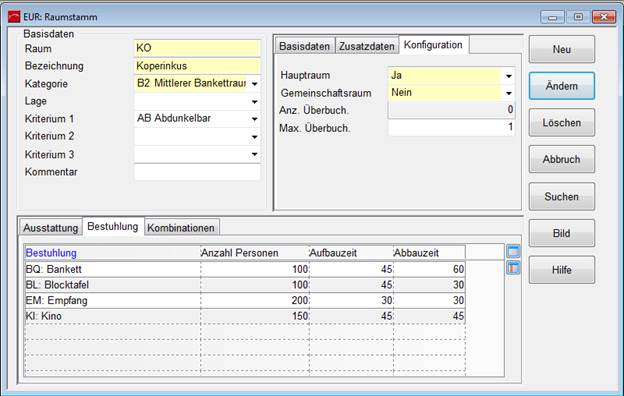Expand the Kriterium 3 dropdown

click(x=255, y=154)
